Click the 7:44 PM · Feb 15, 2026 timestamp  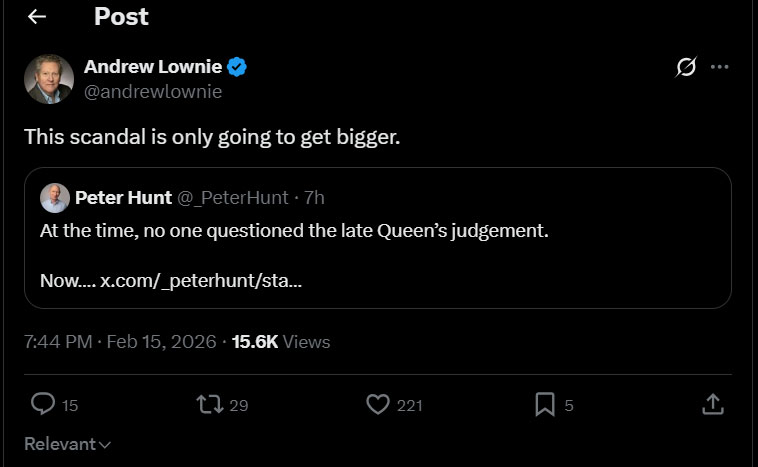click(120, 341)
